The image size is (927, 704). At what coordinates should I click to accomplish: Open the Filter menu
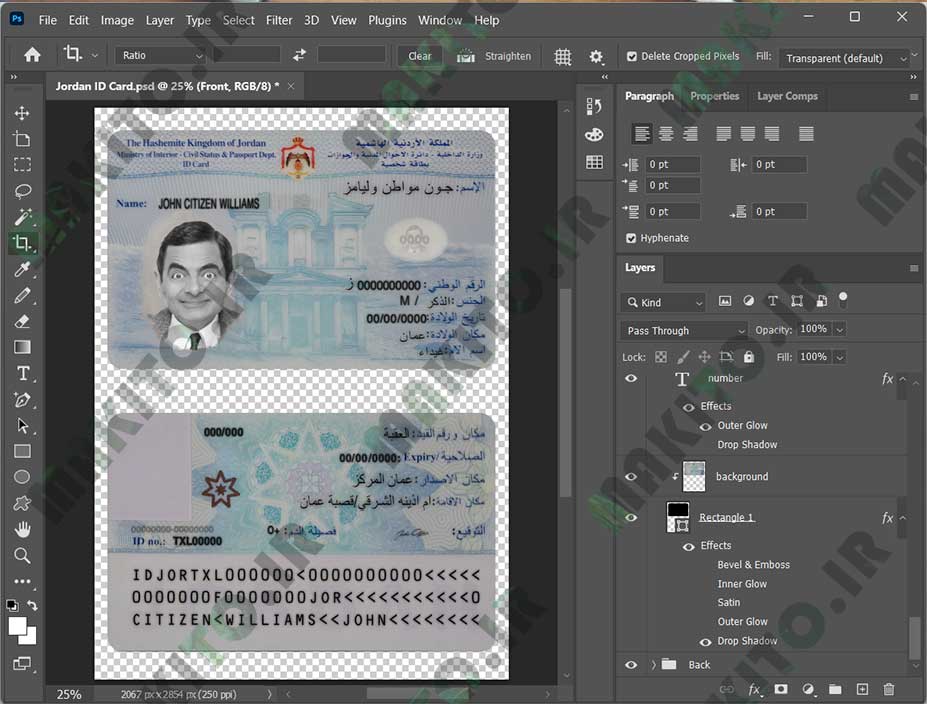point(279,20)
